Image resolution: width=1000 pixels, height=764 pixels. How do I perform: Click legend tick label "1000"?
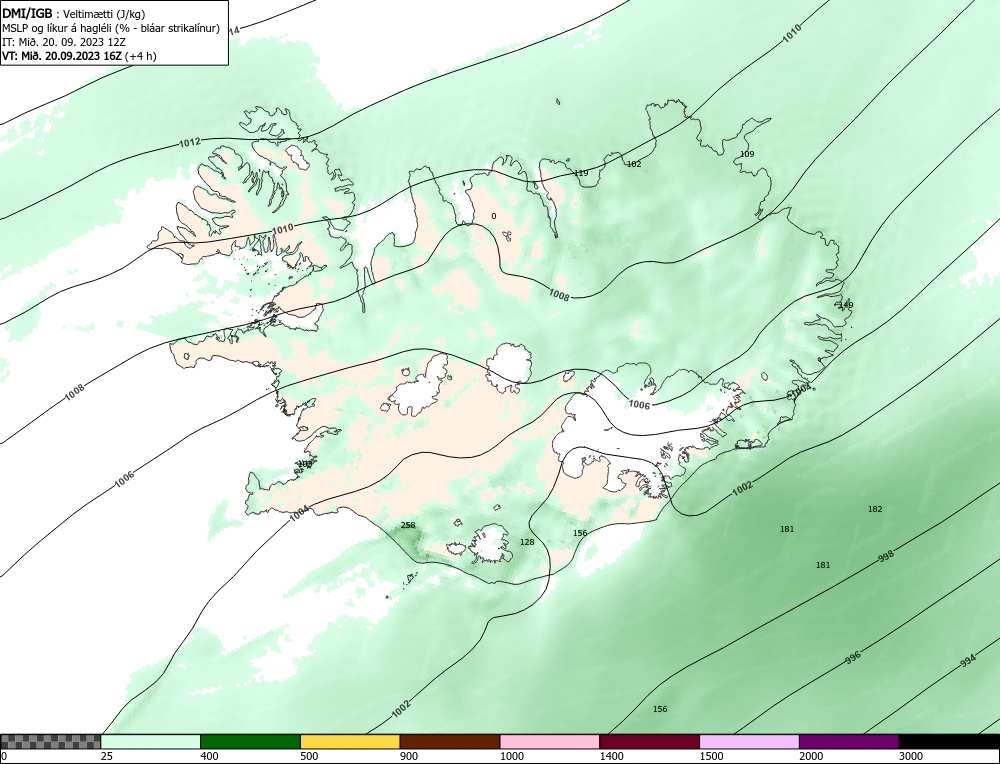(511, 756)
